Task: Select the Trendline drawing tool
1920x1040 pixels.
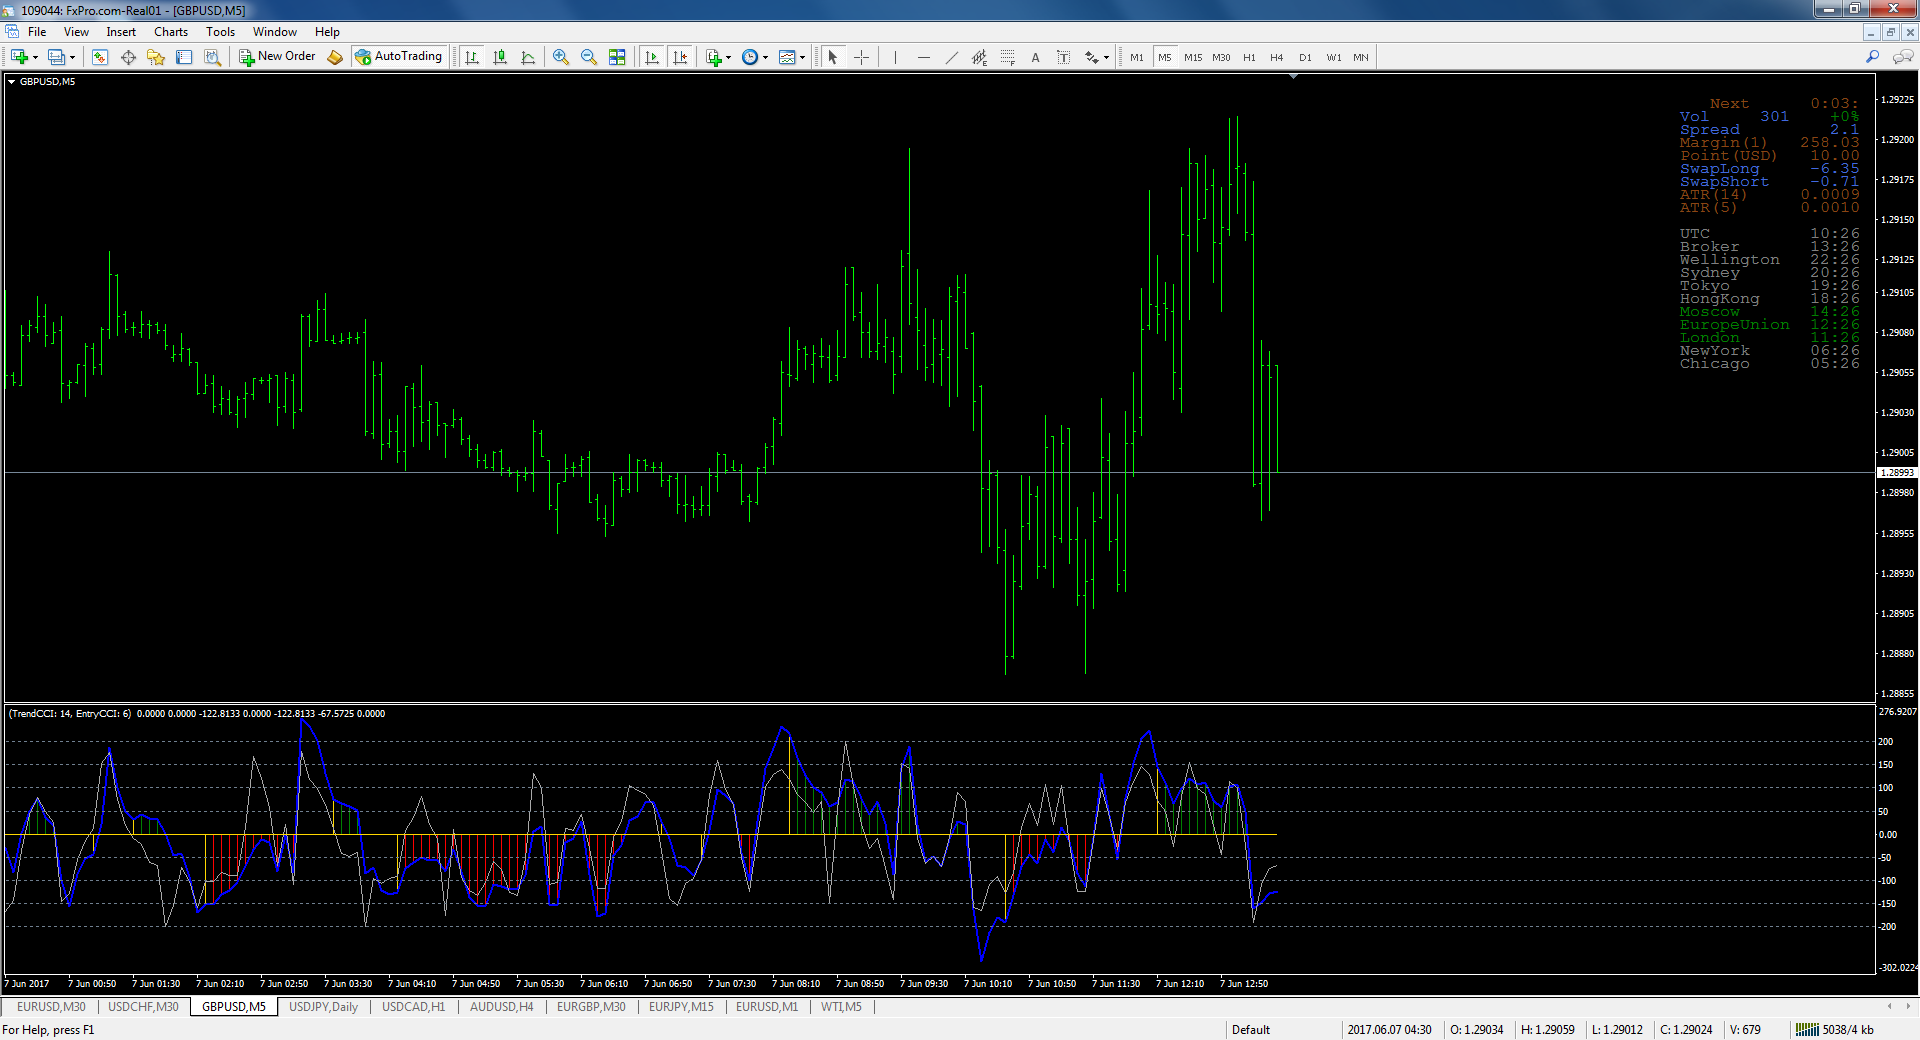Action: pos(952,57)
